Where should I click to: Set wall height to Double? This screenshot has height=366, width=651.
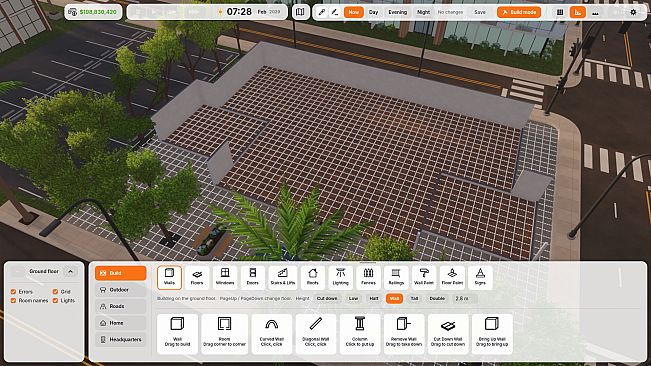coord(437,298)
